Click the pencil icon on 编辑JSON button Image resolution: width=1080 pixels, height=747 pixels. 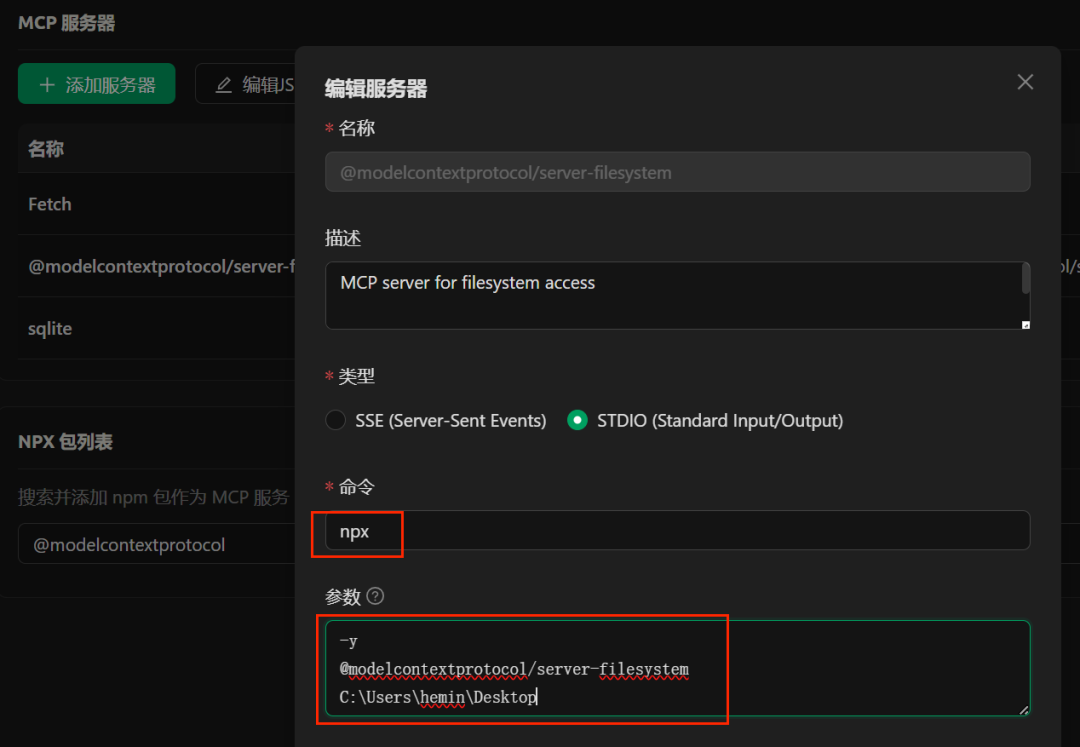pyautogui.click(x=224, y=84)
